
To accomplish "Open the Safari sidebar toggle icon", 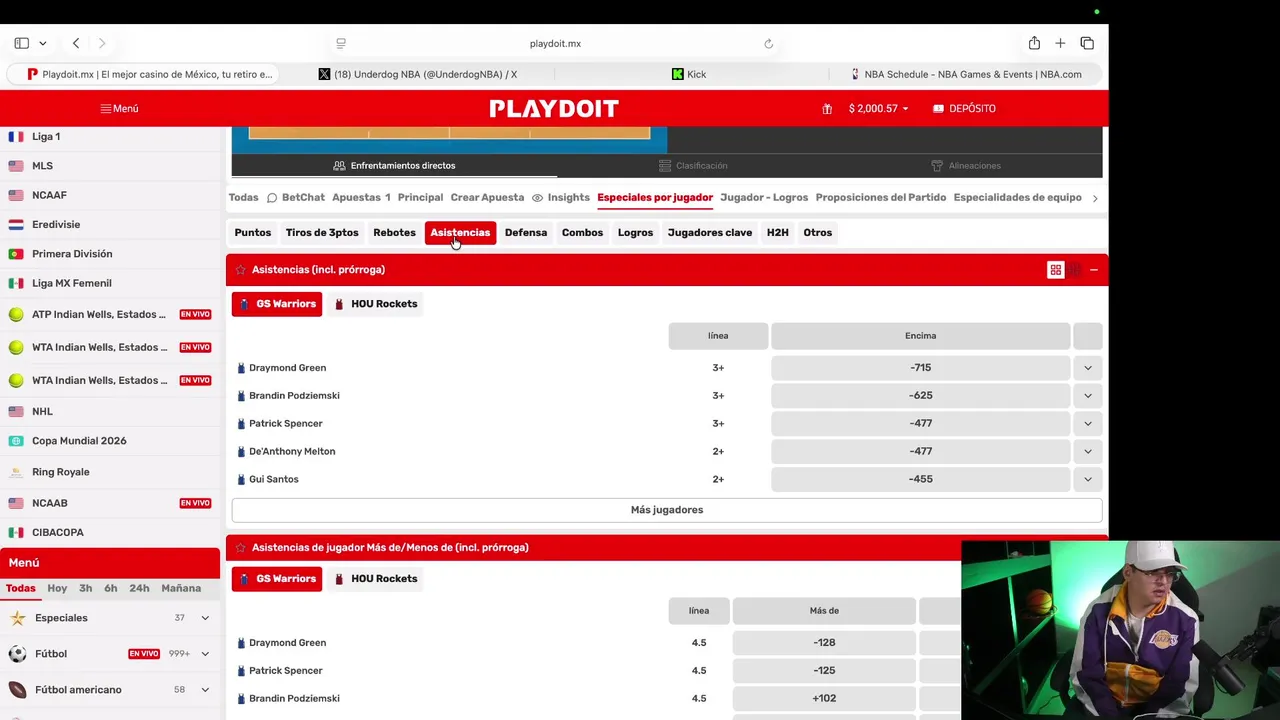I will coord(21,43).
